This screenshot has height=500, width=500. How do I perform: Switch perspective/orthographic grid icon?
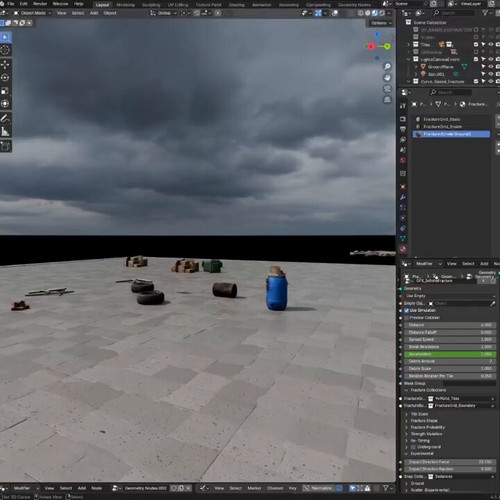click(387, 100)
